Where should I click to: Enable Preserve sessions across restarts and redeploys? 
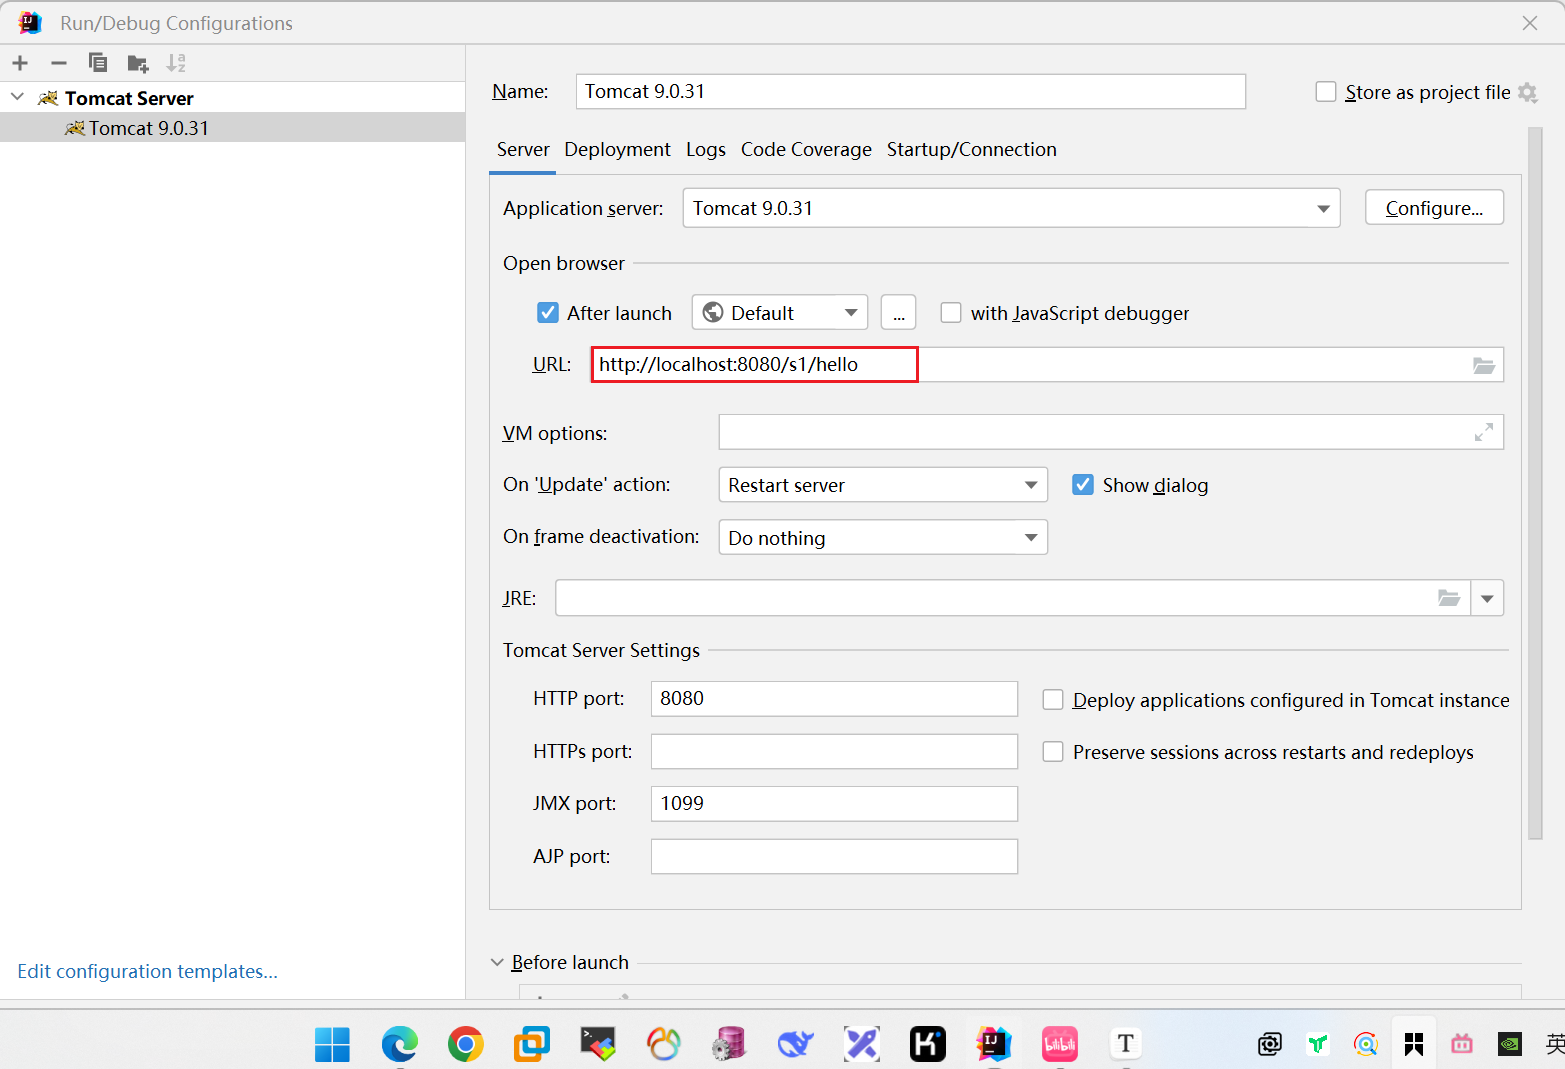(x=1053, y=752)
